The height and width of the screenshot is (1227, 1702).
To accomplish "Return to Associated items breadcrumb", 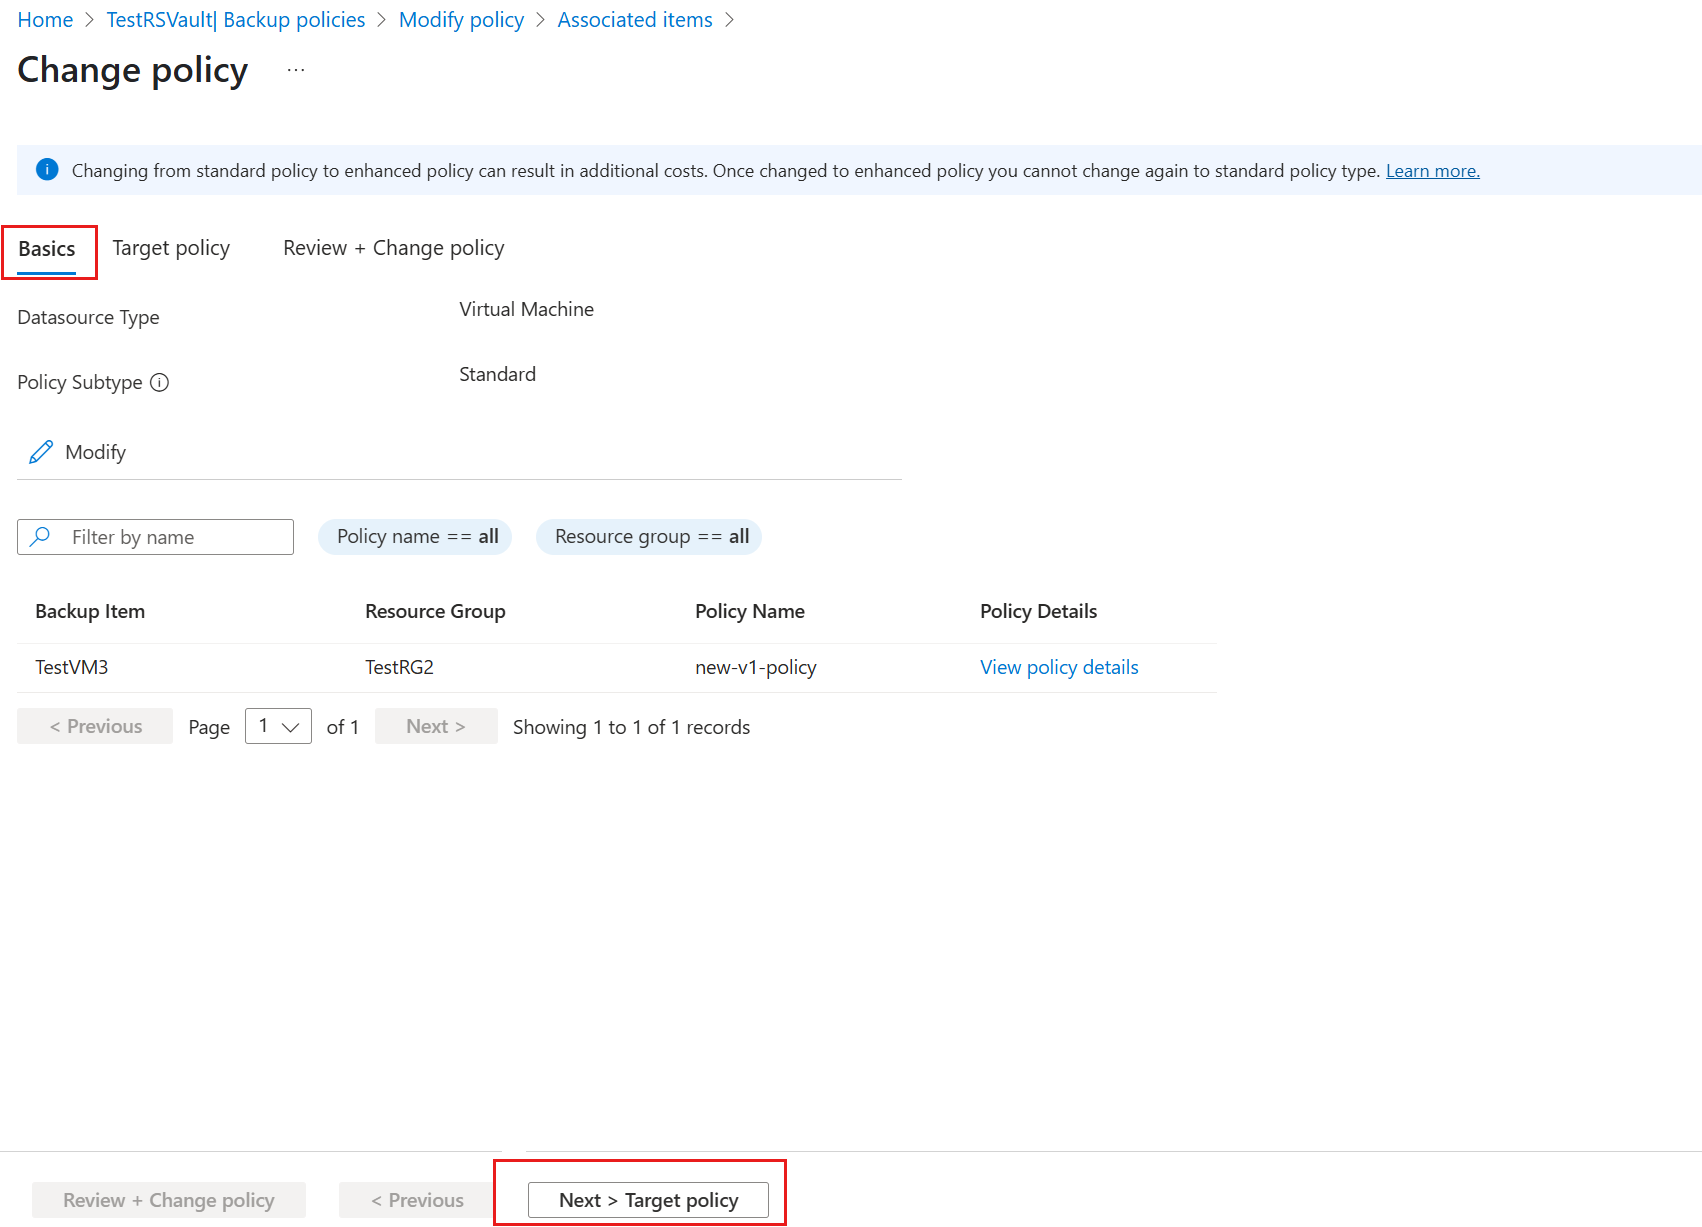I will (635, 20).
